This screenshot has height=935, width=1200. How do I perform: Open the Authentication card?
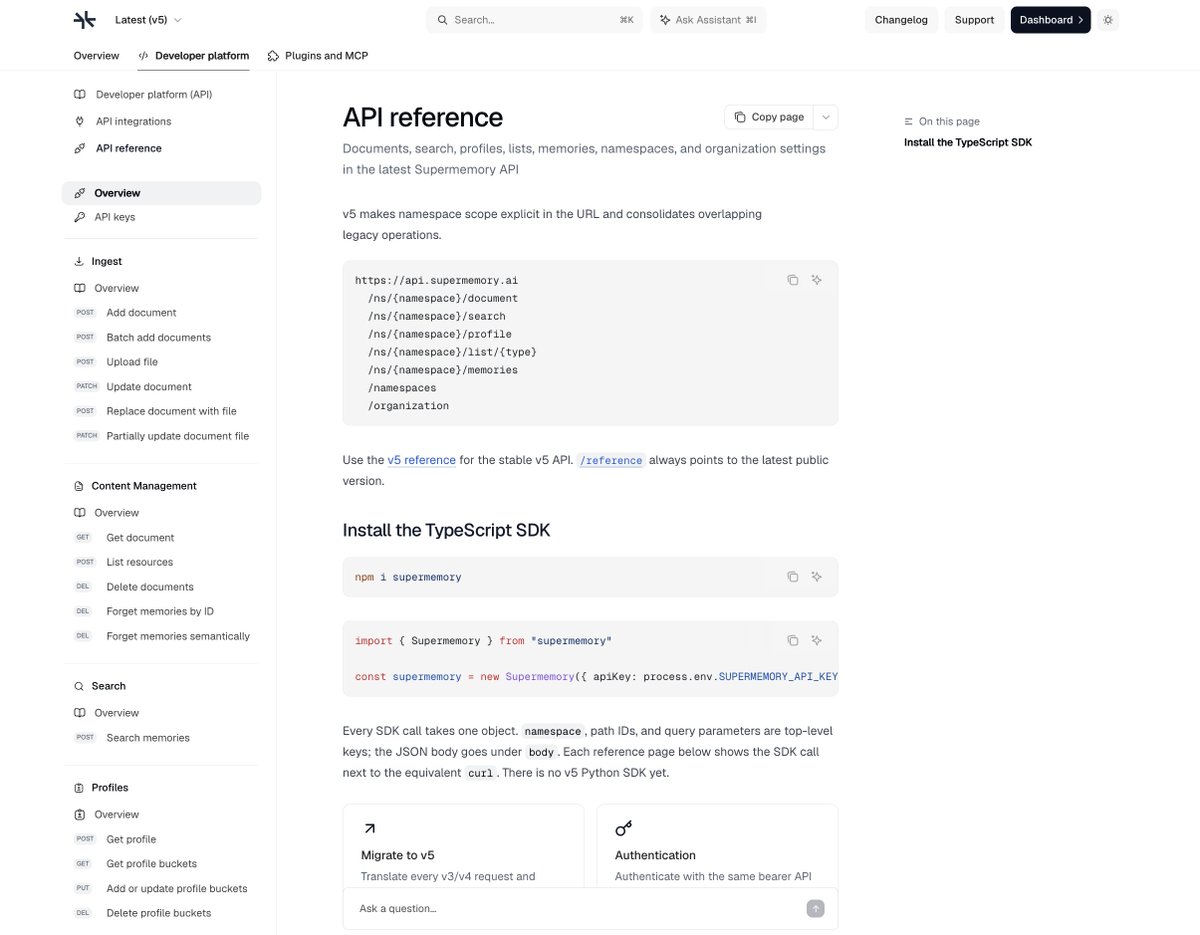[x=717, y=845]
